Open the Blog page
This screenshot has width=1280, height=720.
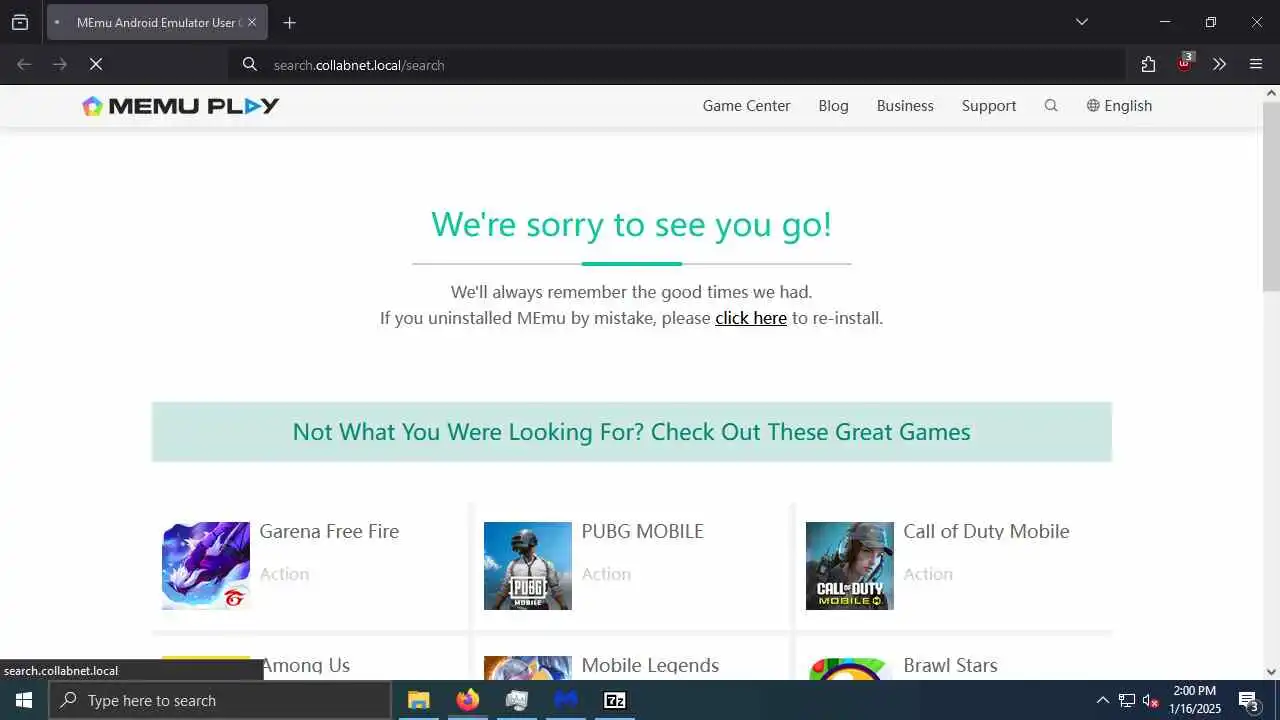[833, 106]
